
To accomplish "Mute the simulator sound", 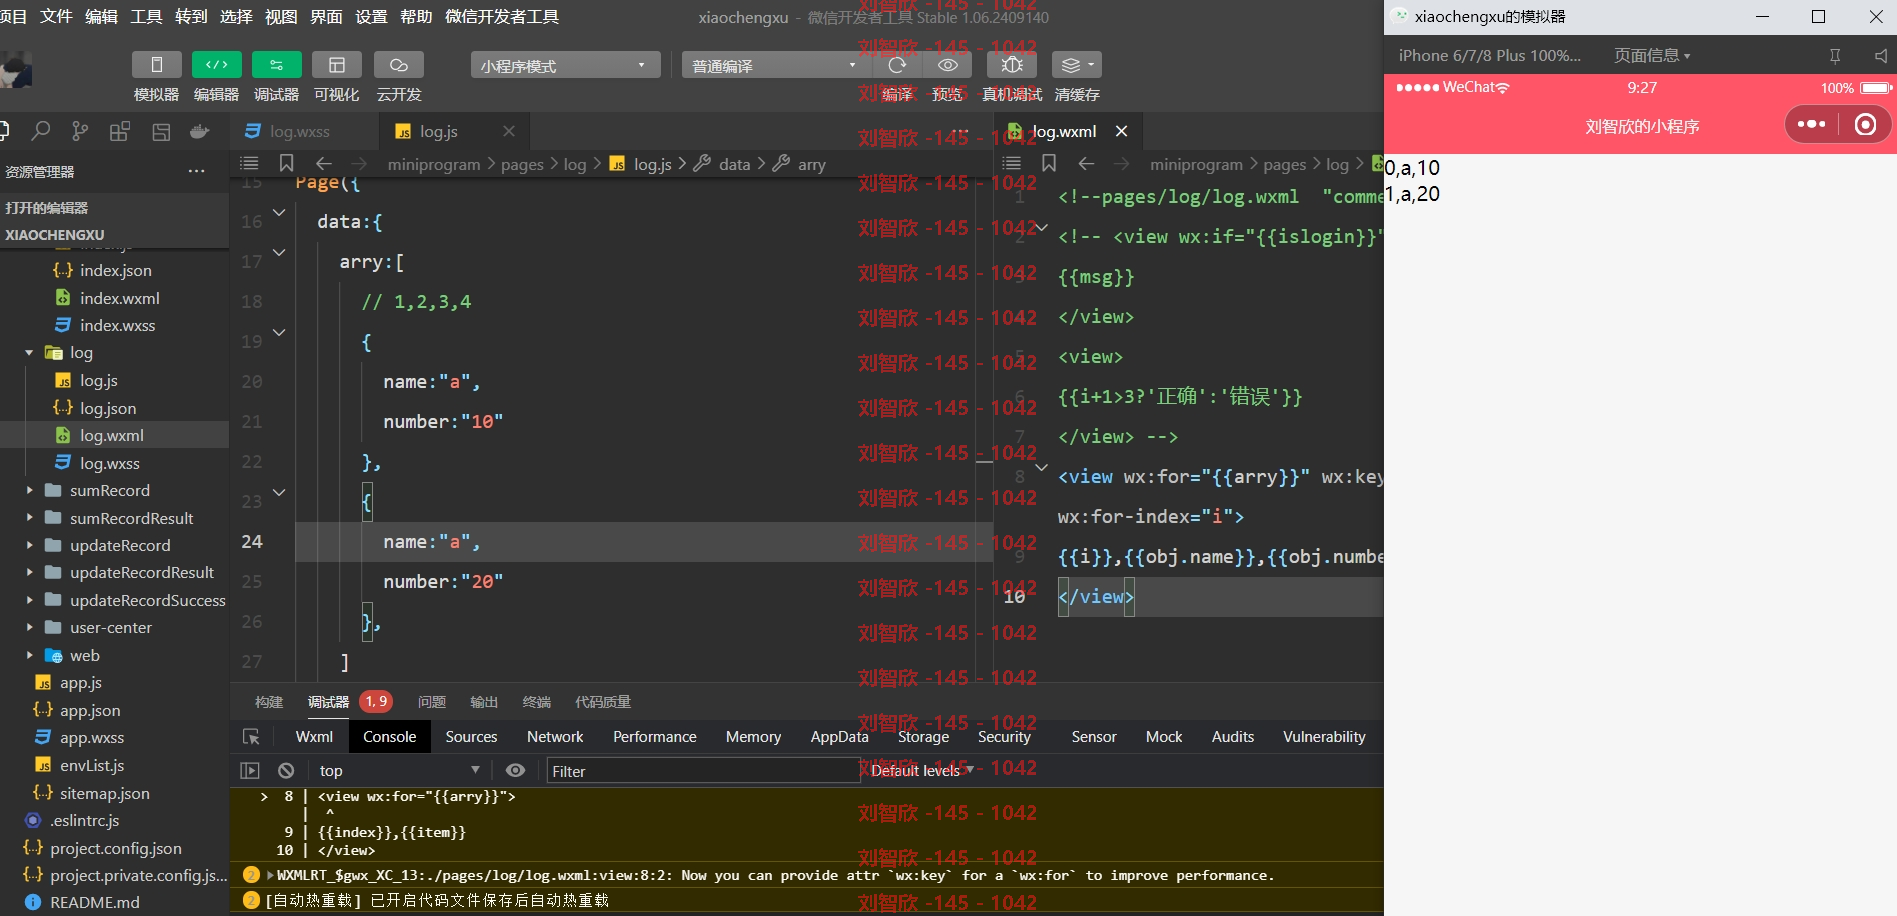I will pos(1880,56).
